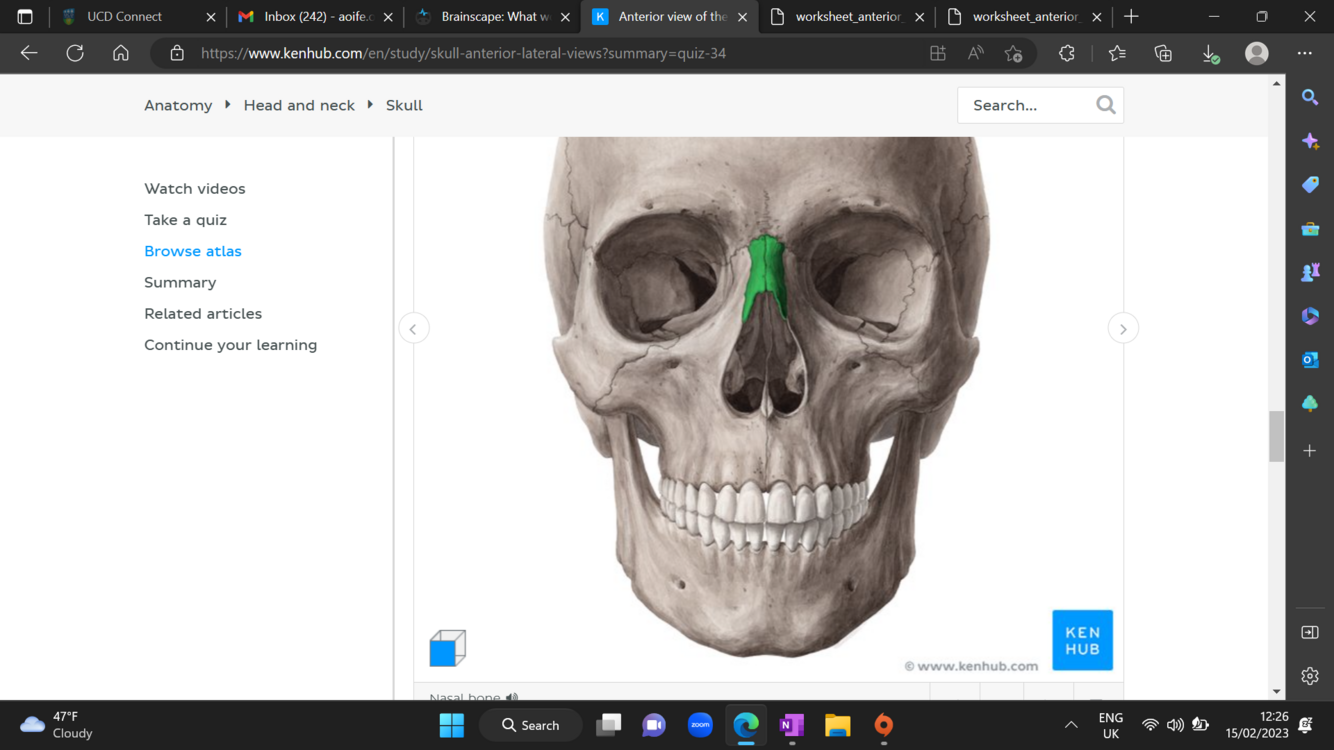Open the split screen icon in address bar
The image size is (1334, 750).
point(938,53)
